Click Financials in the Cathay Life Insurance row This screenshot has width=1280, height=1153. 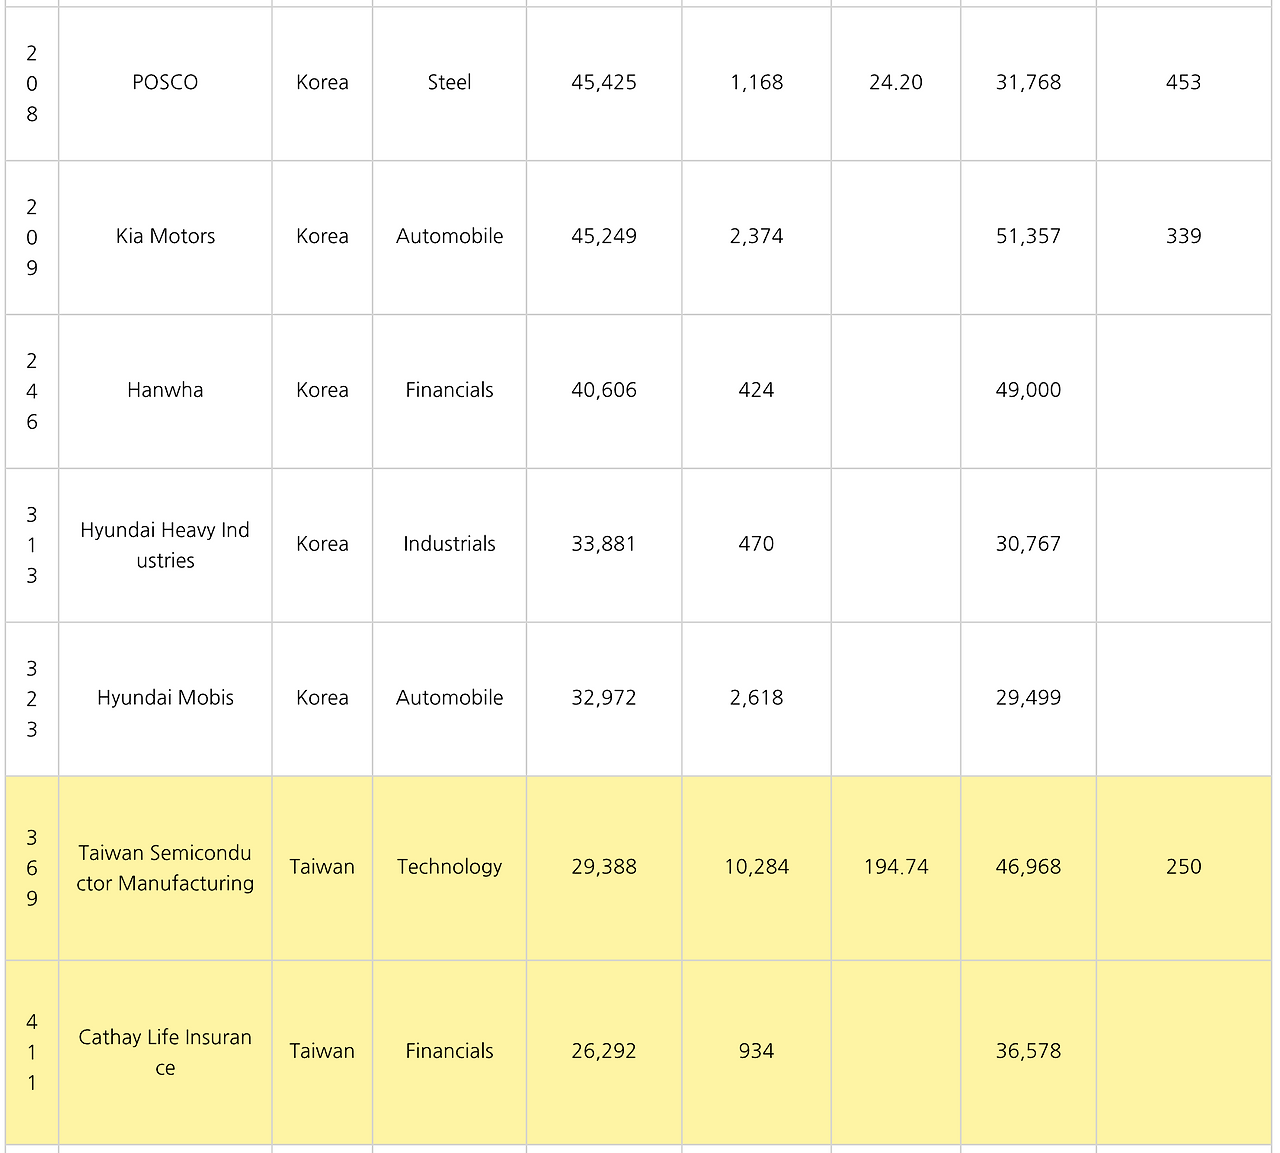(x=449, y=1052)
